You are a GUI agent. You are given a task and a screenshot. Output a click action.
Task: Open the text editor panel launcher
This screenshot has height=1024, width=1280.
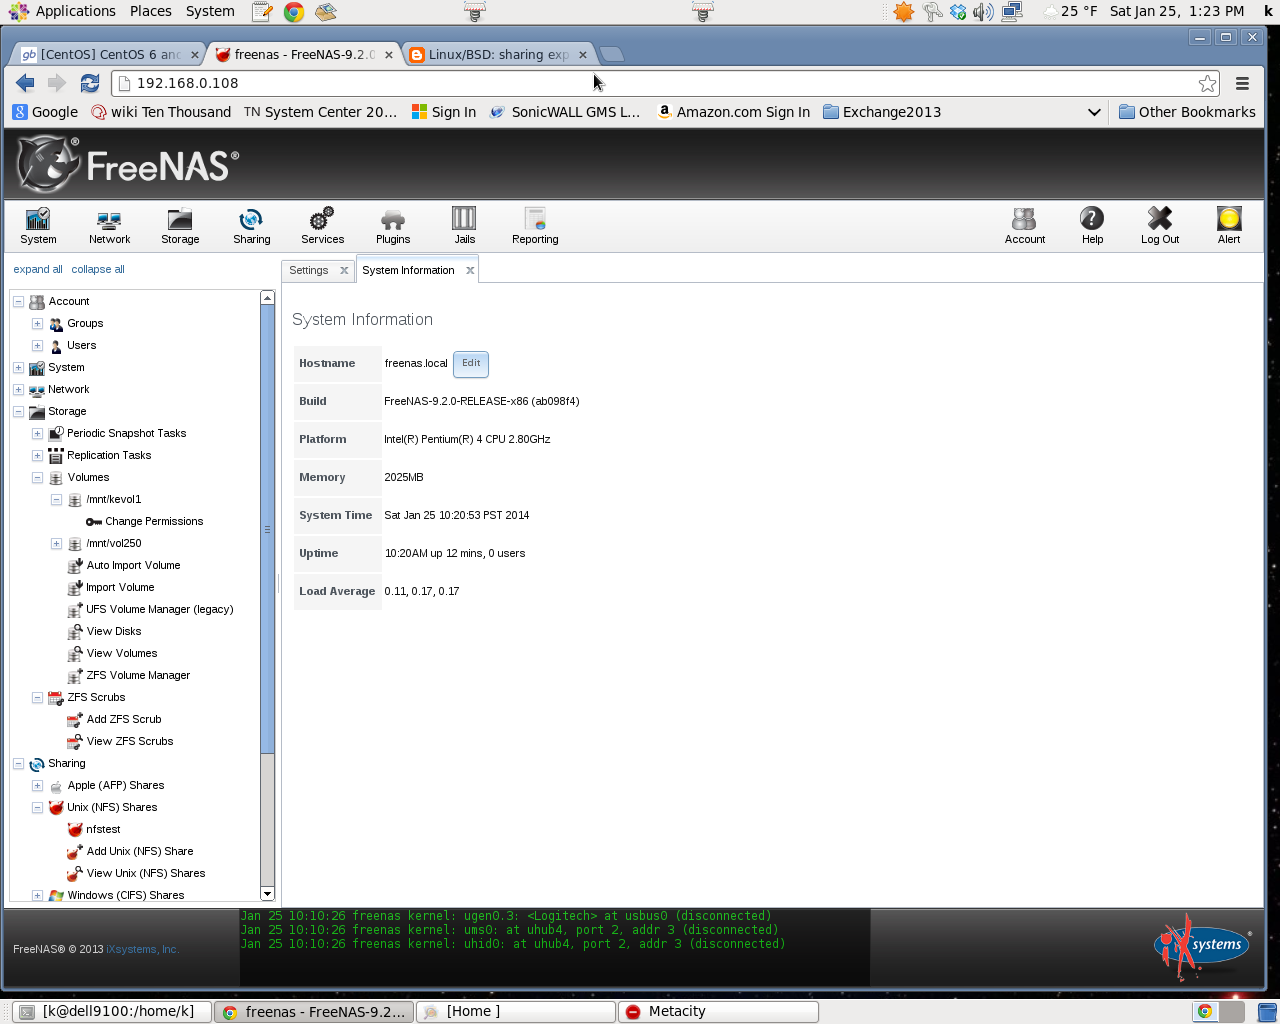pos(262,12)
